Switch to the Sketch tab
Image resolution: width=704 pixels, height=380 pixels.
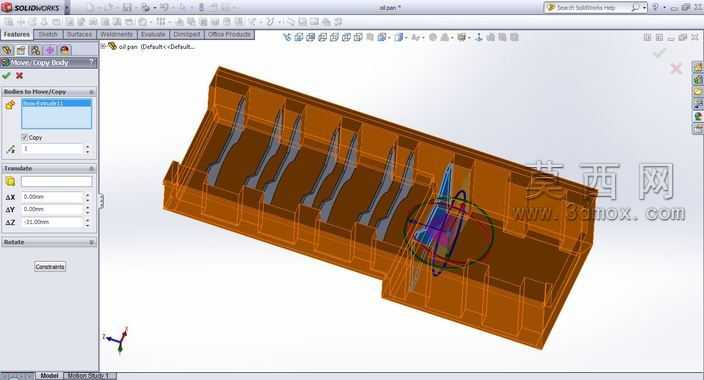[48, 35]
